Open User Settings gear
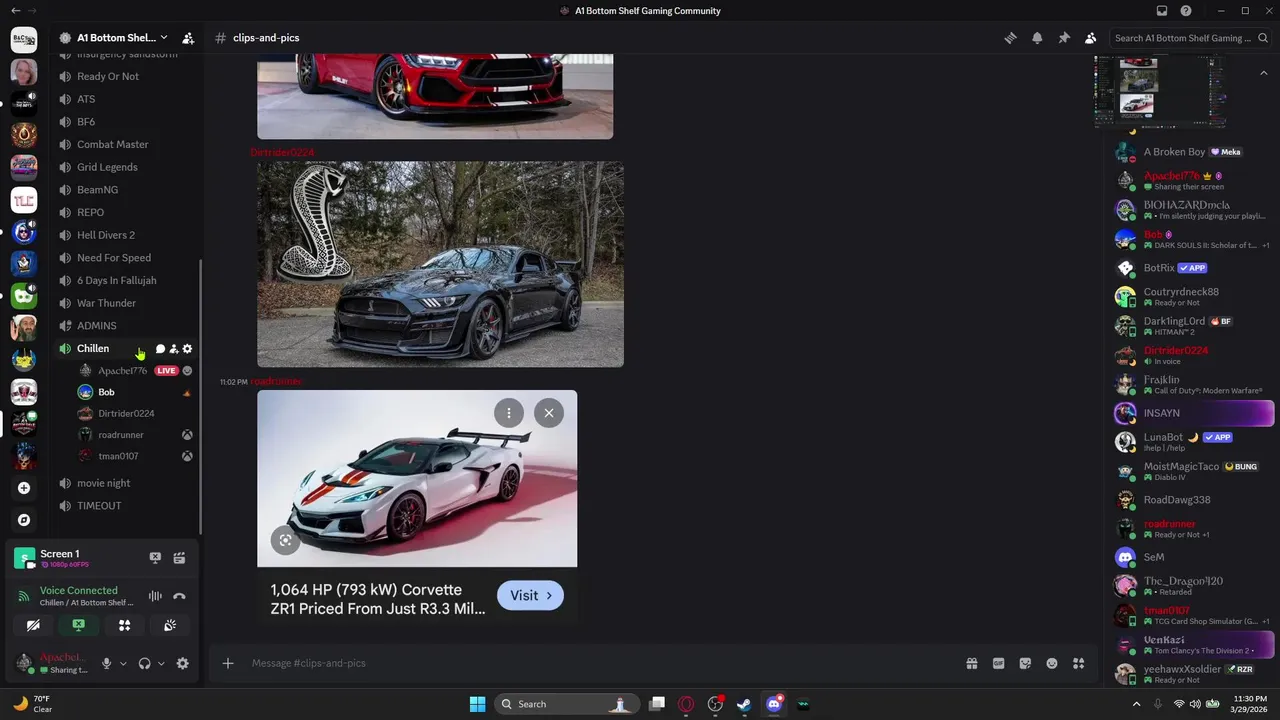 pos(182,663)
